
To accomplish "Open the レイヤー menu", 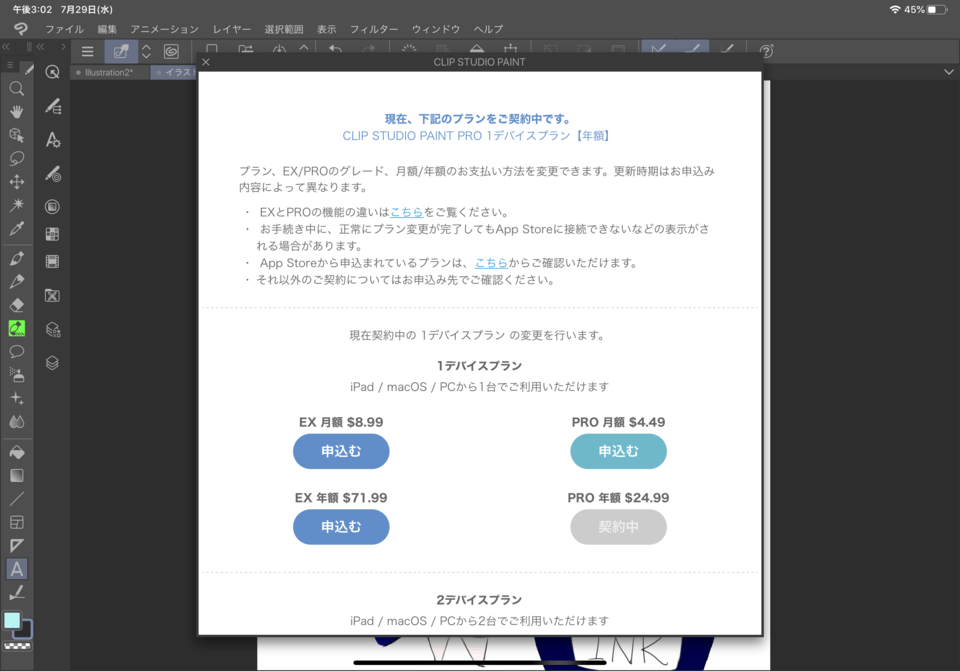I will pyautogui.click(x=231, y=29).
